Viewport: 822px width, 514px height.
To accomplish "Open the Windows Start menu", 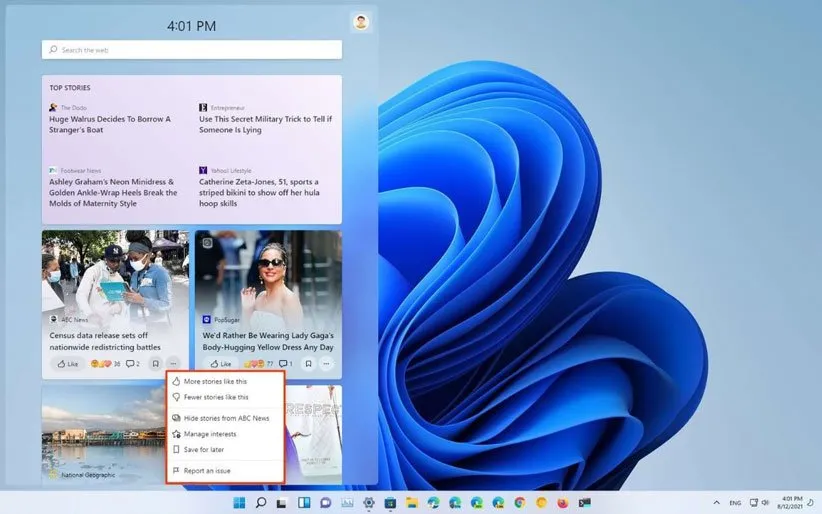I will click(x=239, y=502).
